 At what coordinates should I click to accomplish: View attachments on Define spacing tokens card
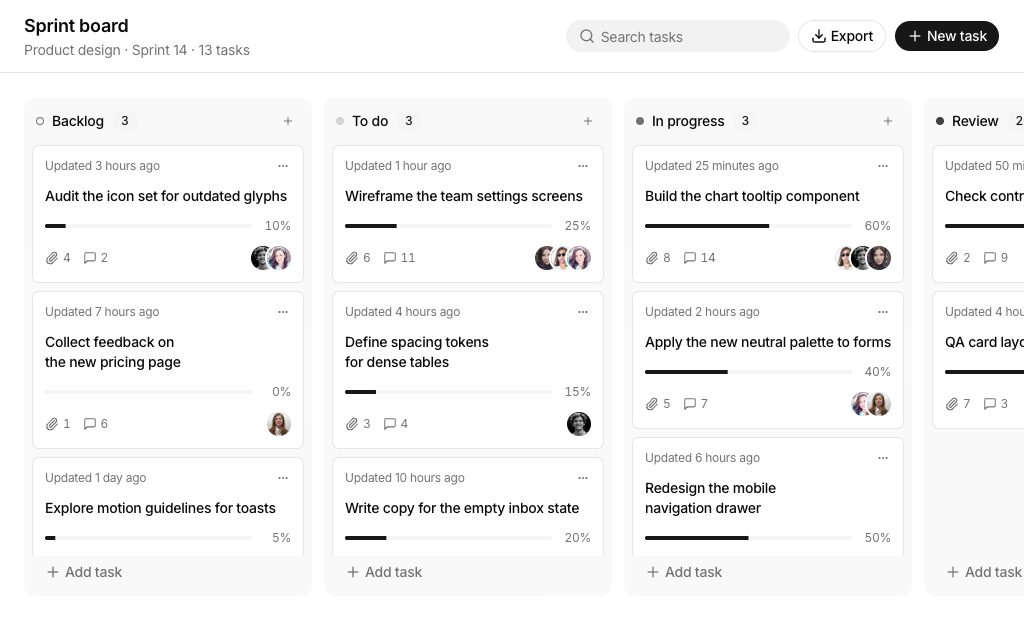[358, 424]
